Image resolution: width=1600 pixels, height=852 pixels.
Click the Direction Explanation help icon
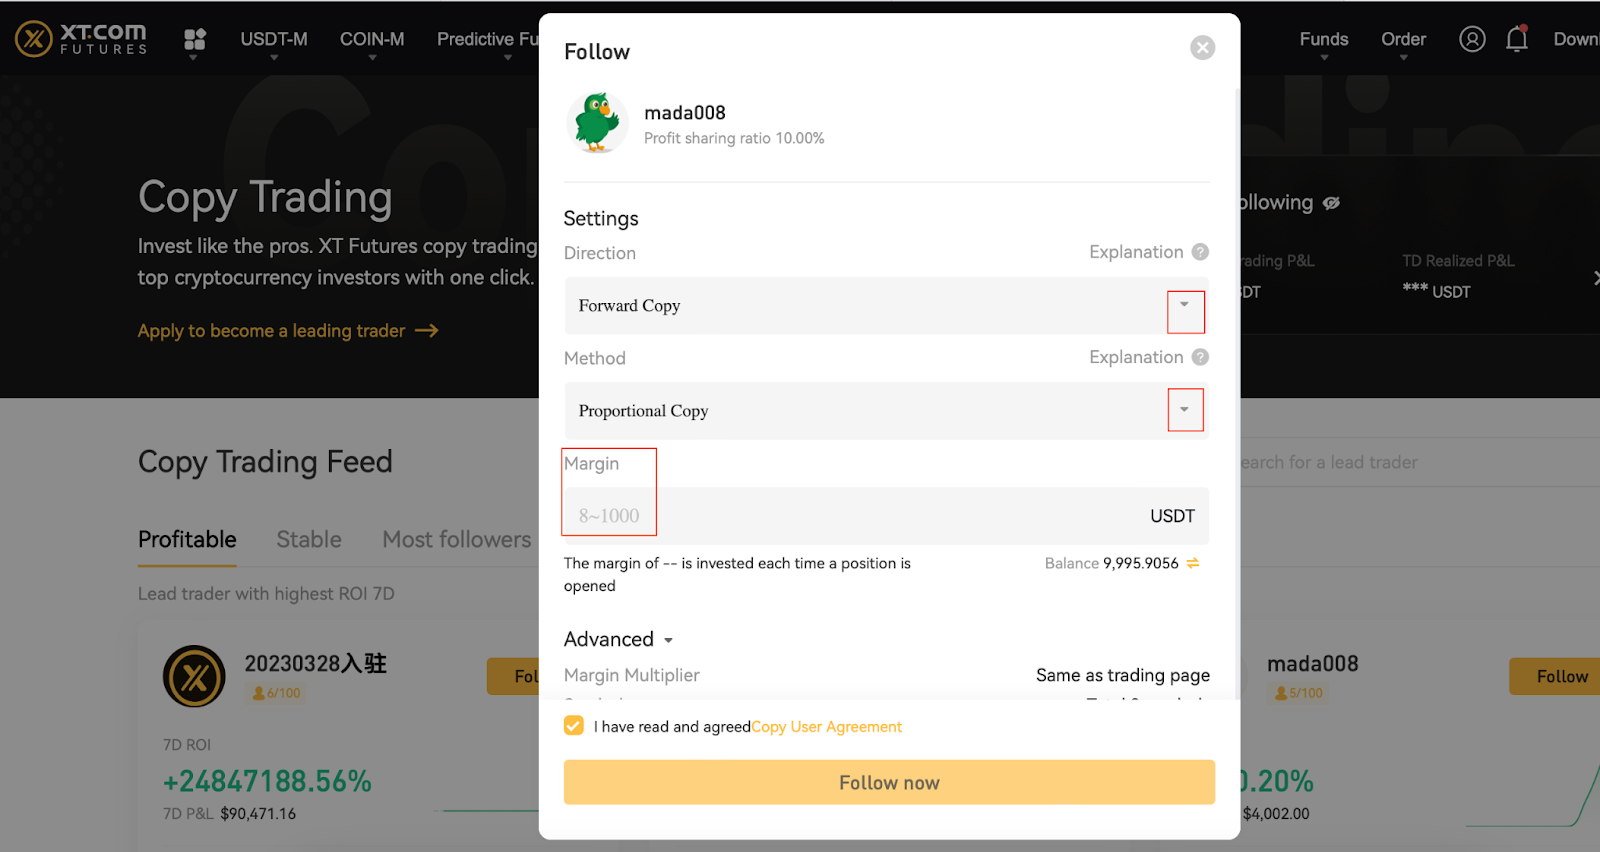pos(1201,252)
